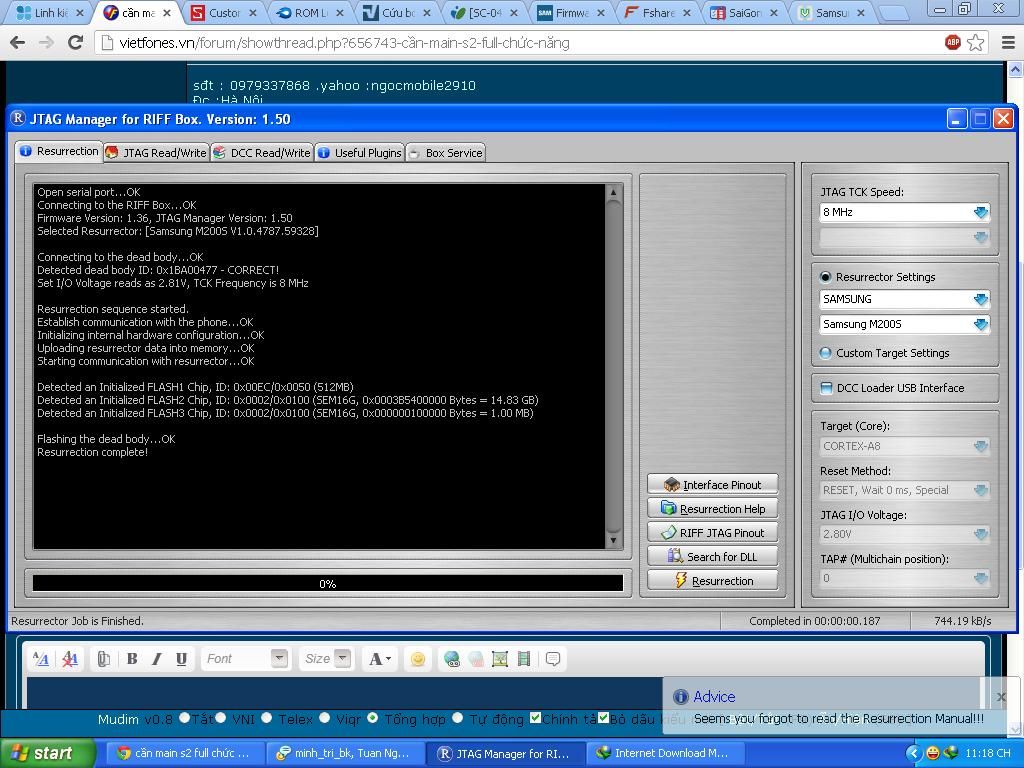1024x768 pixels.
Task: Switch to the JTAG Read/Write tab
Action: point(156,153)
